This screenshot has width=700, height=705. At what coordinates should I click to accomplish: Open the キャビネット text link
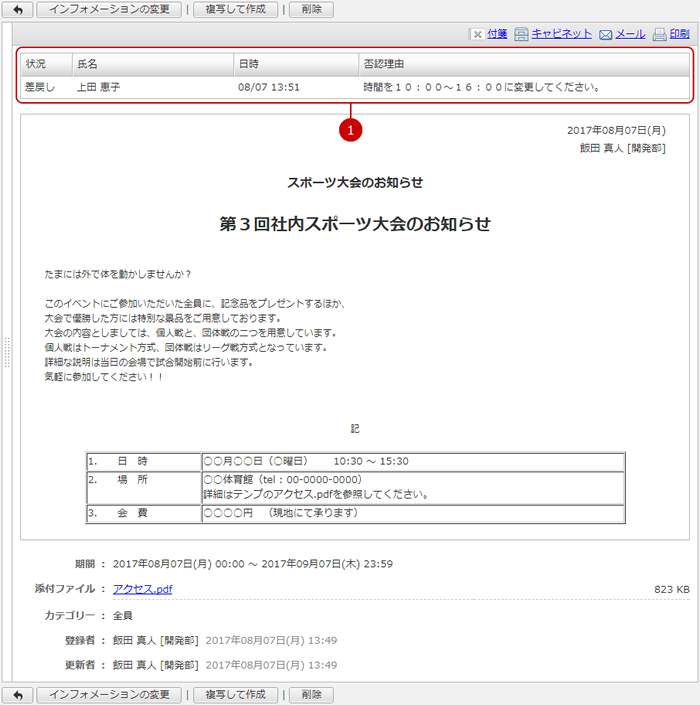pyautogui.click(x=561, y=34)
